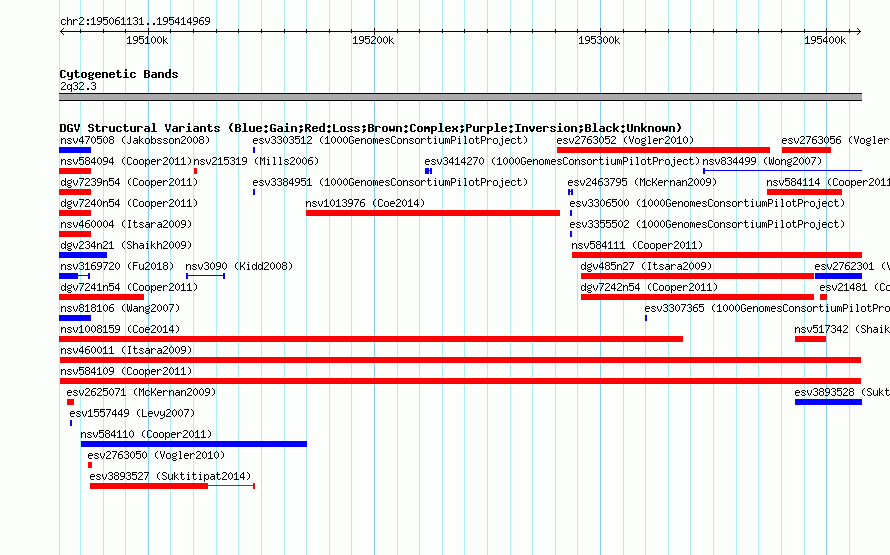Screen dimensions: 890x555
Task: Open the esv3306500 variant label
Action: coord(707,203)
